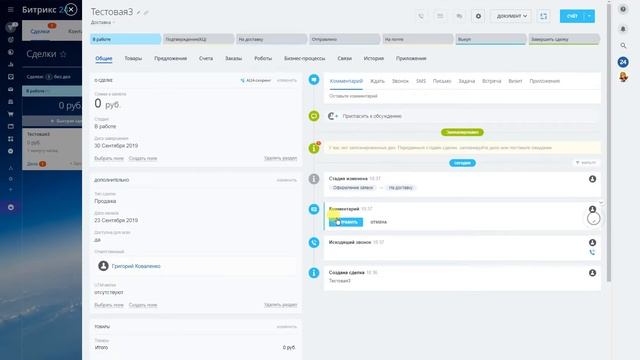
Task: Close the deal card slider panel
Action: click(71, 9)
